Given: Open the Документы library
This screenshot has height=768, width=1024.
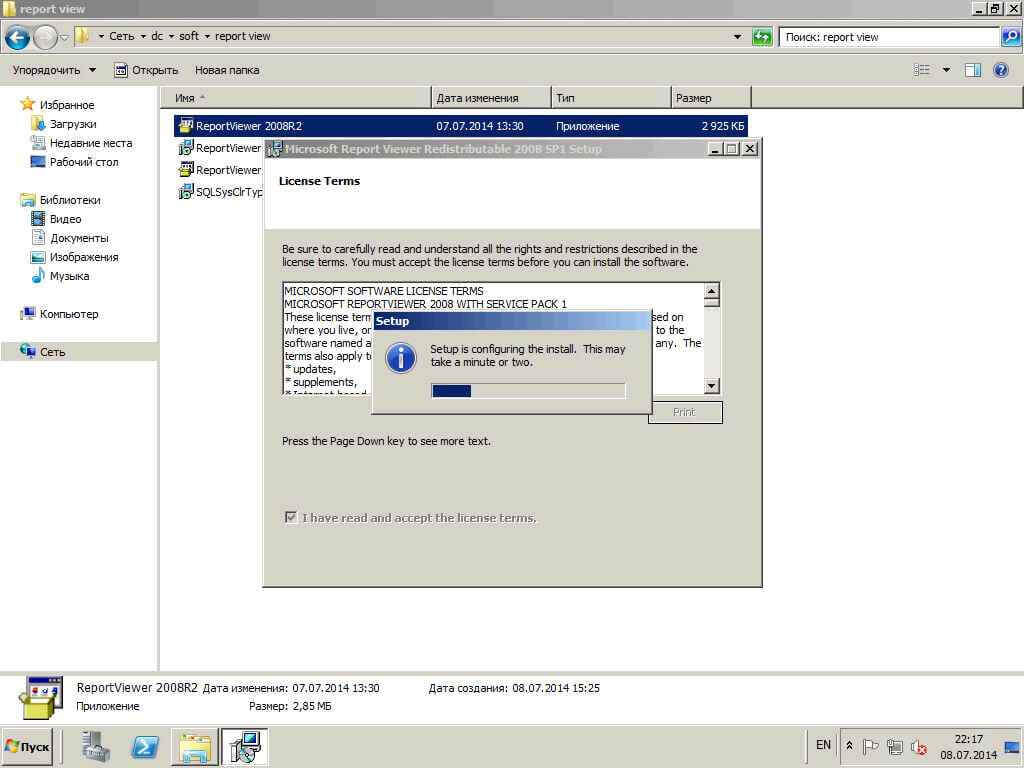Looking at the screenshot, I should tap(70, 238).
